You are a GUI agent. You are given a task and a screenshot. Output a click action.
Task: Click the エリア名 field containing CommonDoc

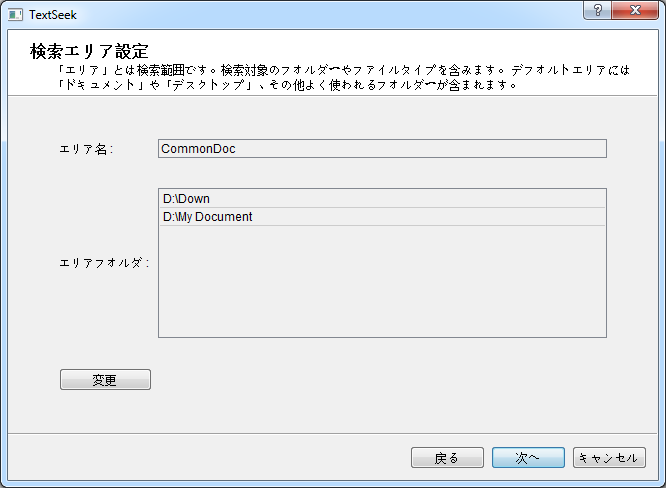(381, 149)
